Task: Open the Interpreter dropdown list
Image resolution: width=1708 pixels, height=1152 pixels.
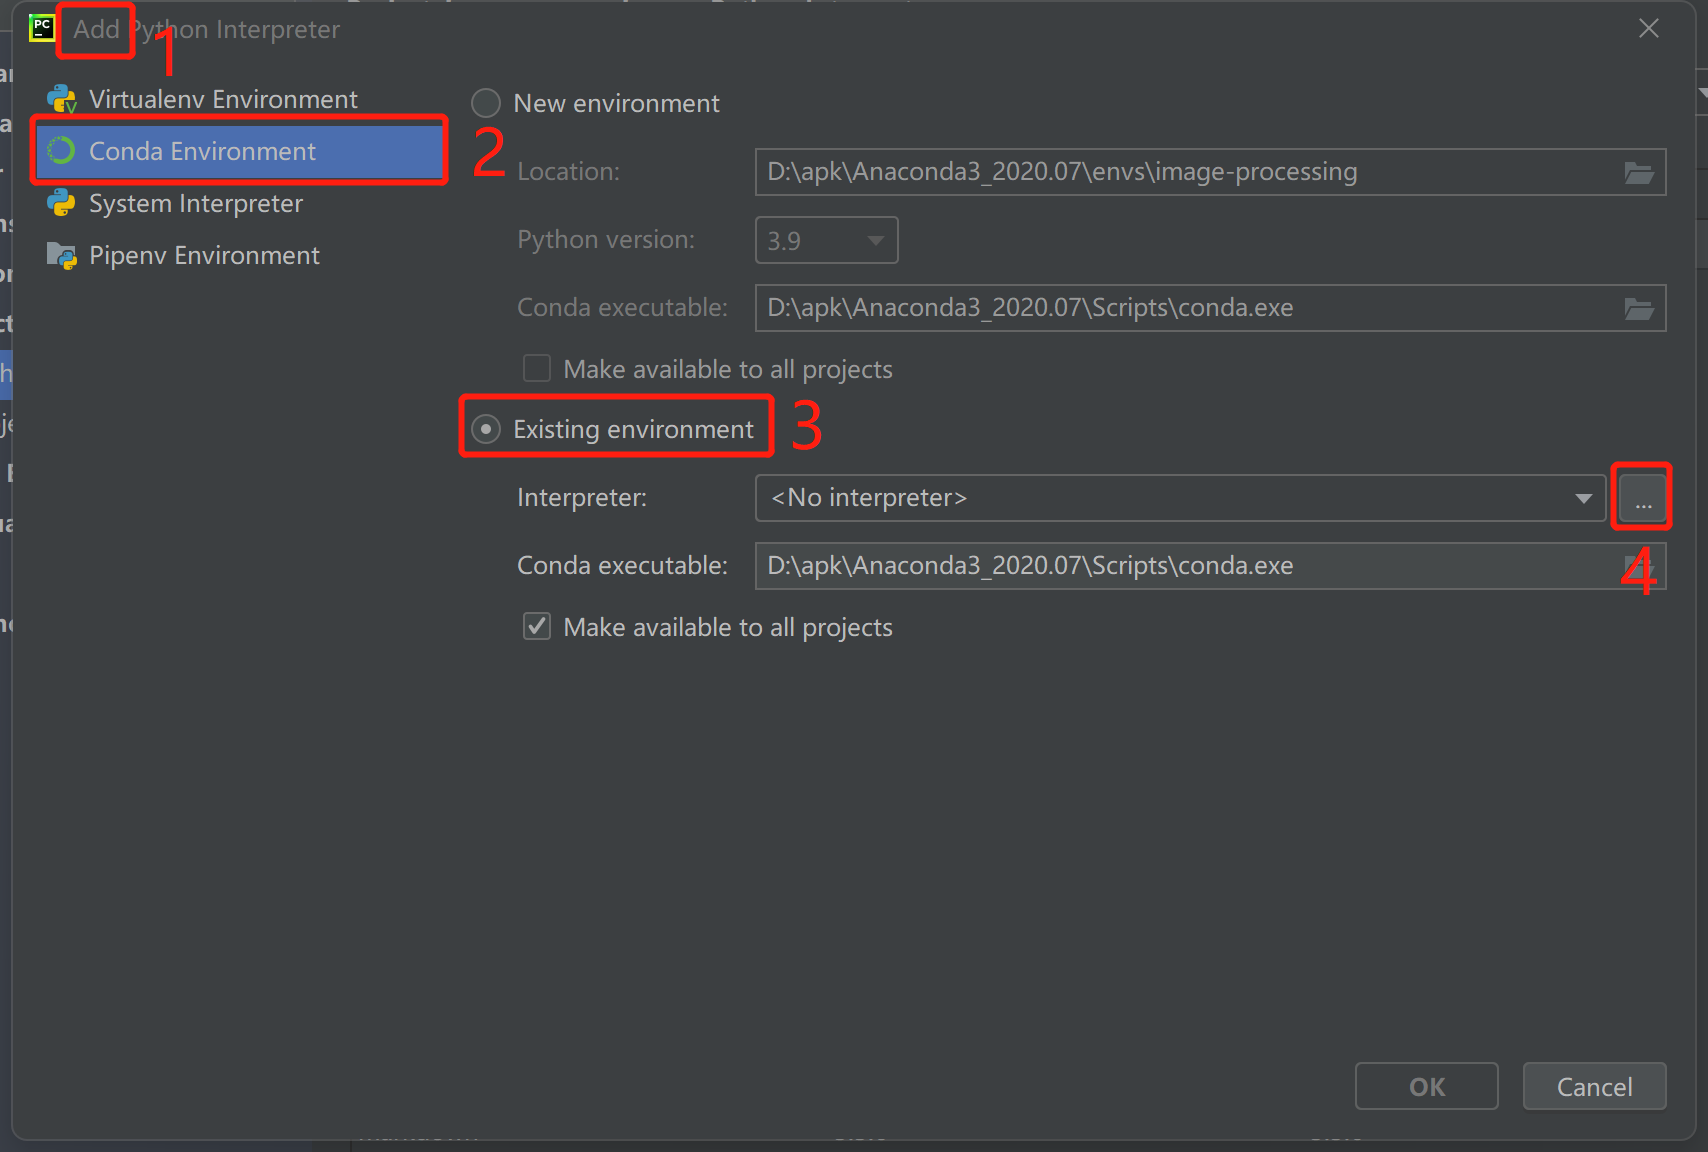Action: [1180, 498]
